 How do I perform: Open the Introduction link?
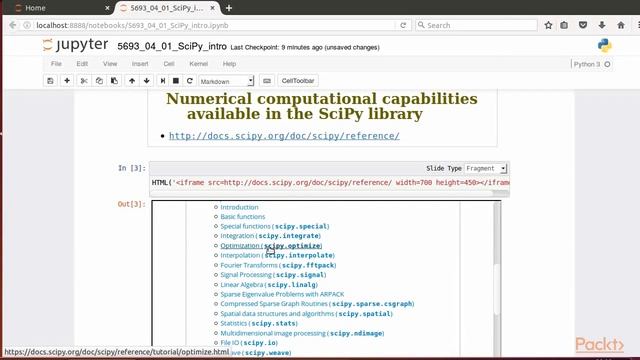239,207
